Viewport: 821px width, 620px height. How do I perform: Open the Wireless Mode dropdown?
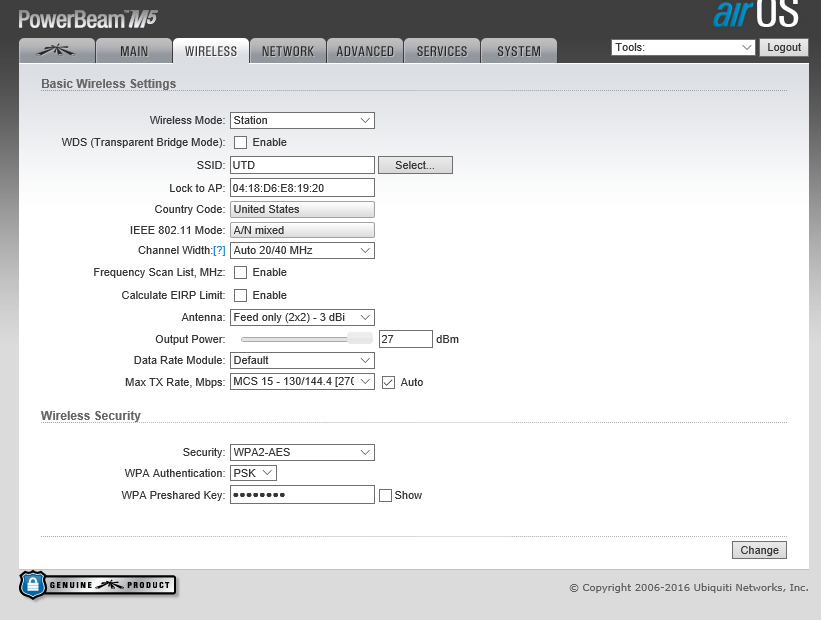(x=302, y=121)
